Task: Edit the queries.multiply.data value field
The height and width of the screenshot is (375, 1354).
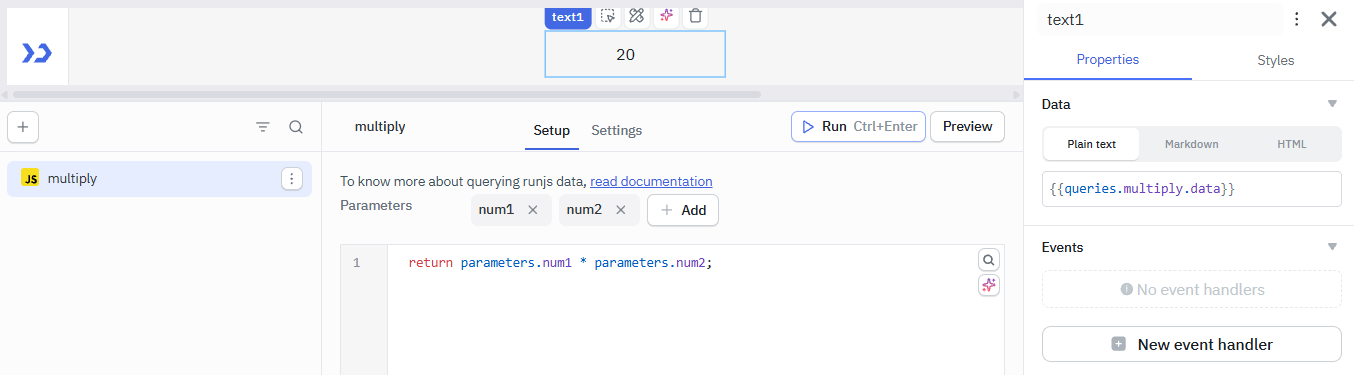Action: click(1192, 189)
